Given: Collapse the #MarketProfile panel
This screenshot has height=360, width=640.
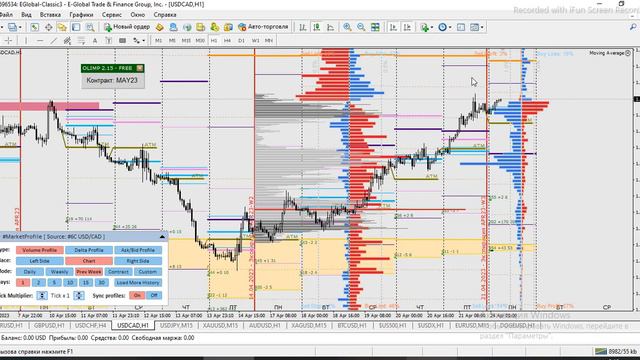Looking at the screenshot, I should point(162,237).
